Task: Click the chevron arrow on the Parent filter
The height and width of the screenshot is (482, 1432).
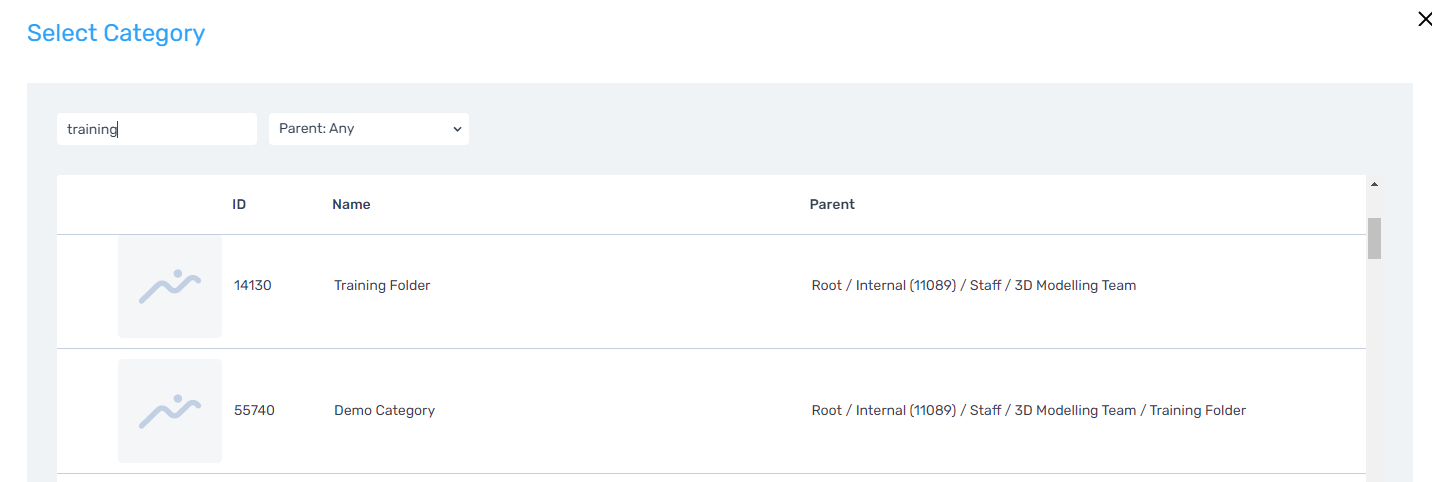Action: (x=457, y=129)
